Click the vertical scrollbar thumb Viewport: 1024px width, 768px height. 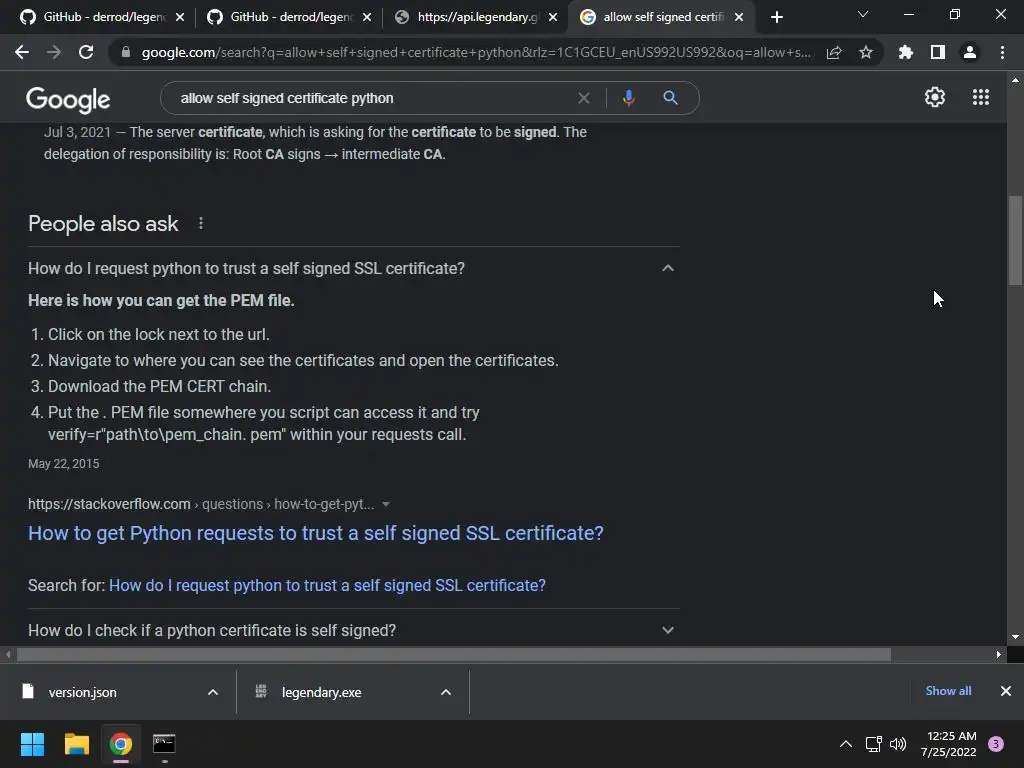(x=1015, y=240)
